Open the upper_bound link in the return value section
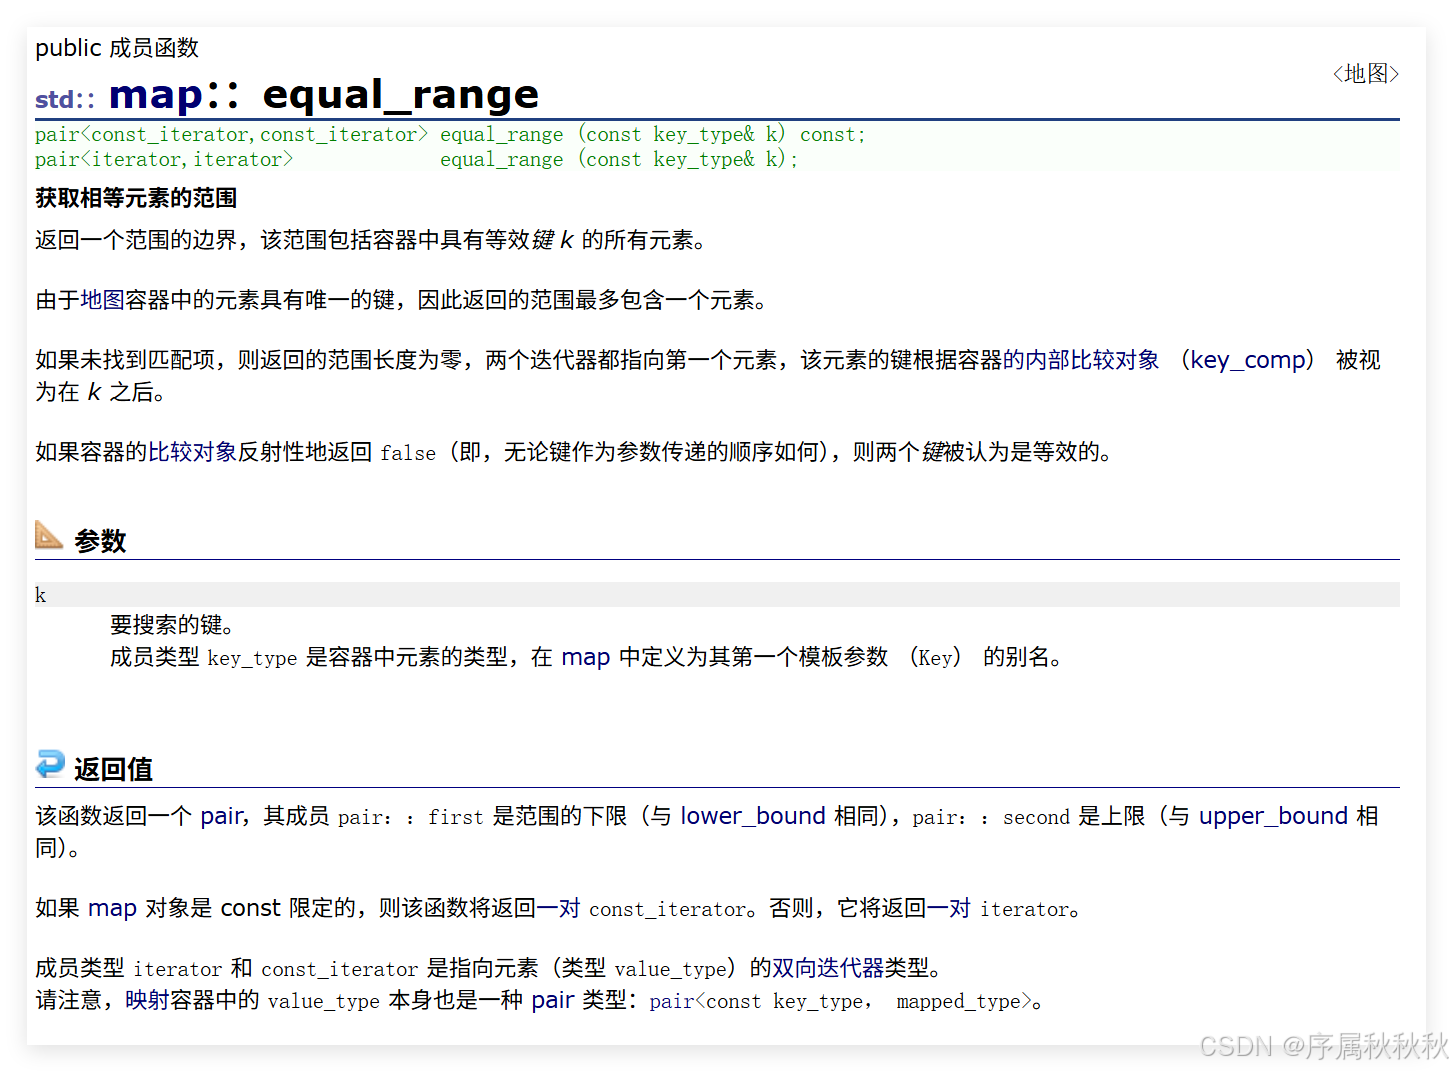 (1272, 816)
